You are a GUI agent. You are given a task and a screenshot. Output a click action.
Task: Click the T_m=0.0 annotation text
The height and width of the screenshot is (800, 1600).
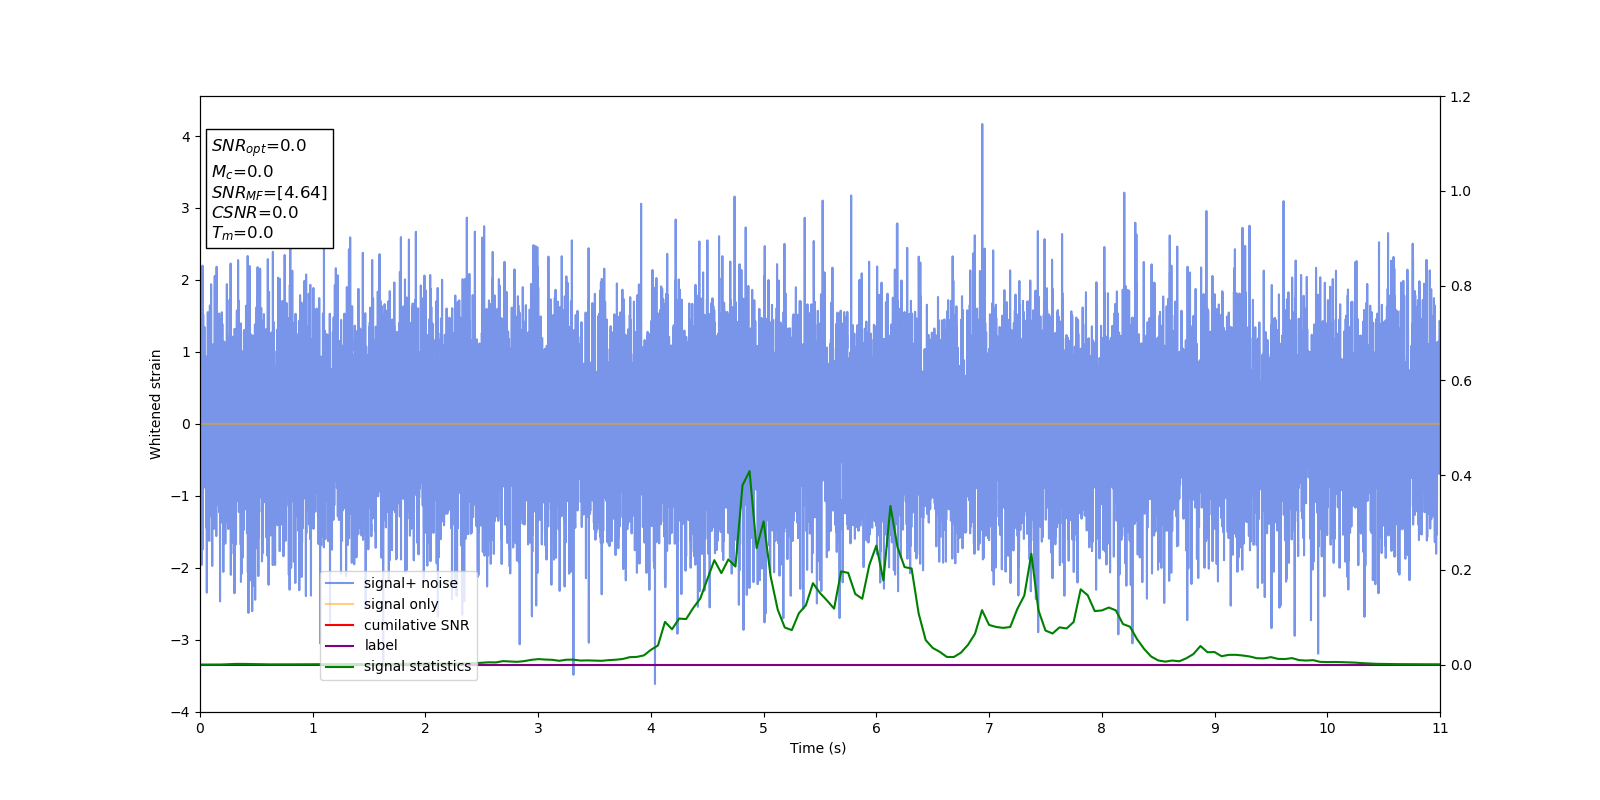242,233
